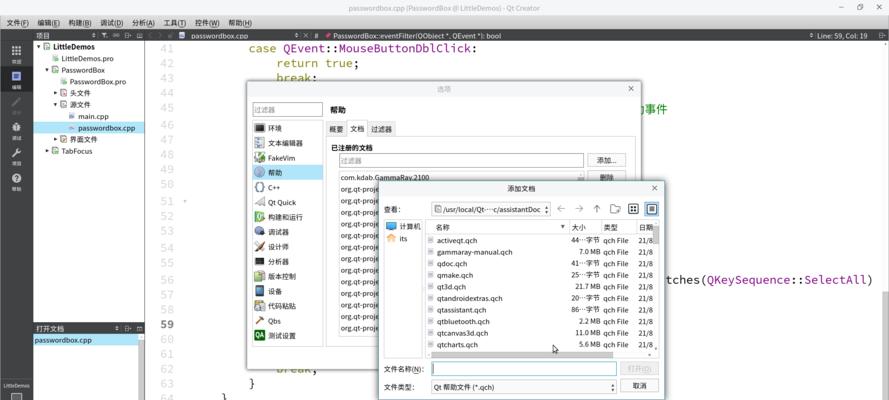Select 文本编辑器 category in options dialog
The height and width of the screenshot is (400, 889).
[287, 143]
